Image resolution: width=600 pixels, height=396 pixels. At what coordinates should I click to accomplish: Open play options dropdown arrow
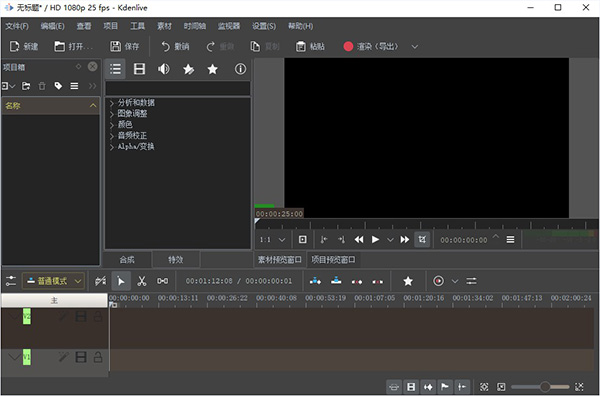click(x=390, y=240)
